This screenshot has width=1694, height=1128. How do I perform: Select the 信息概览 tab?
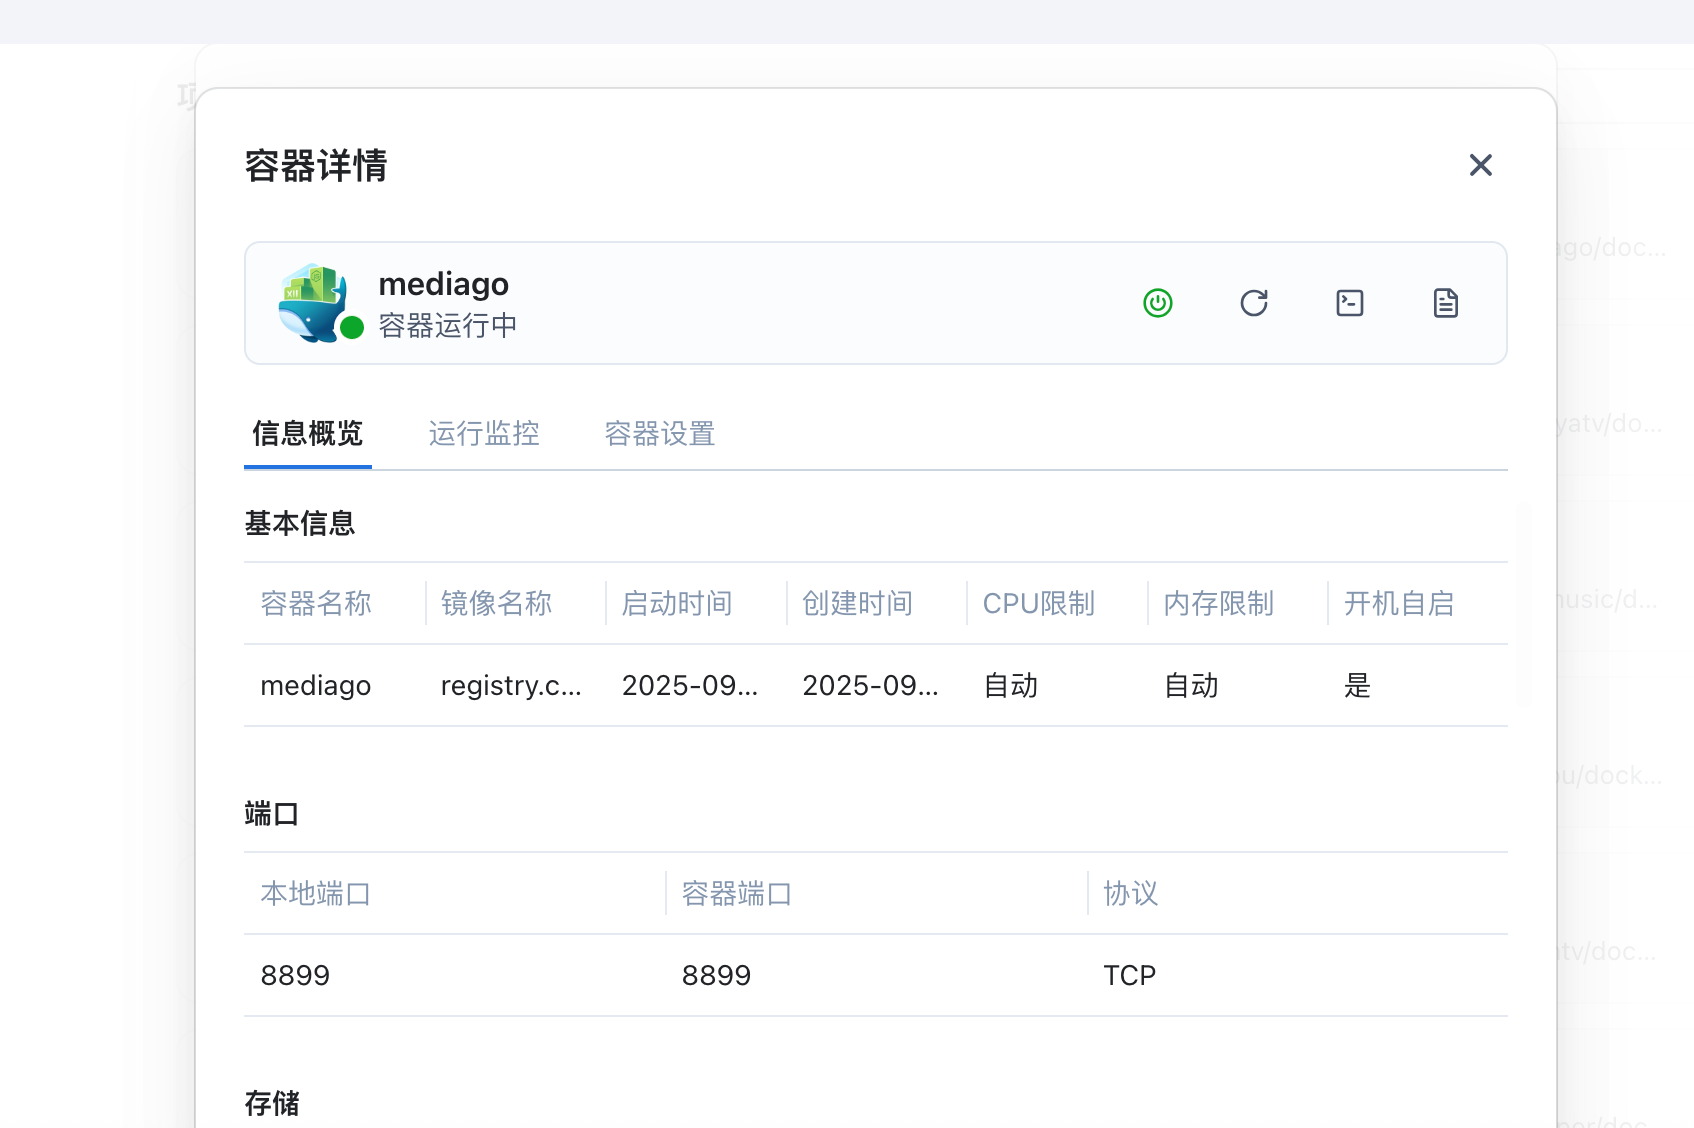307,434
